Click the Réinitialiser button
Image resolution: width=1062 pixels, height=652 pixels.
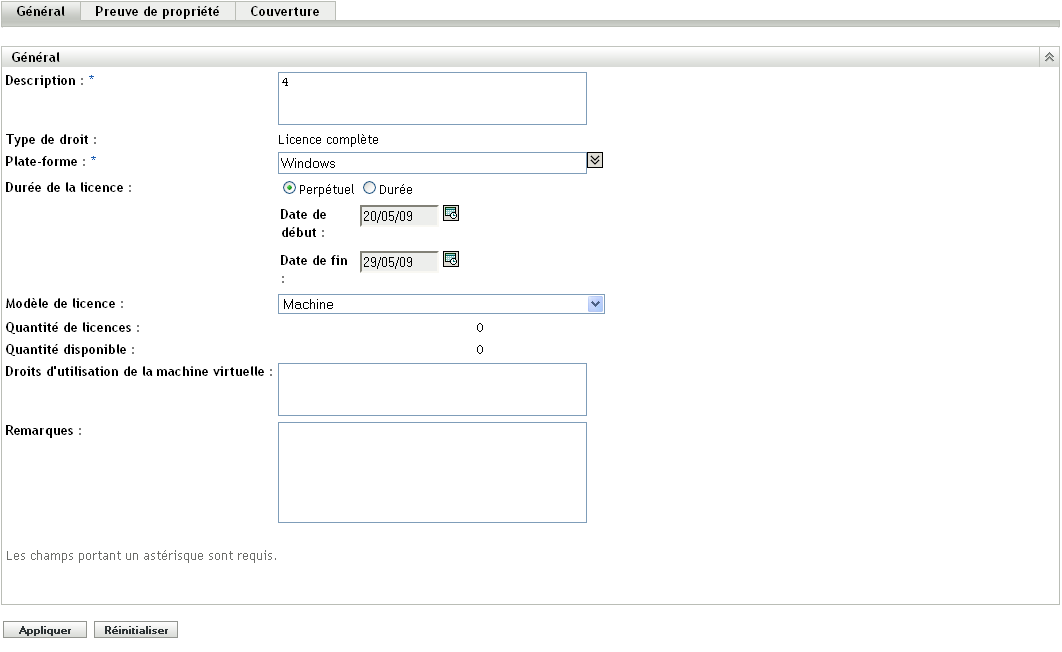pos(136,630)
